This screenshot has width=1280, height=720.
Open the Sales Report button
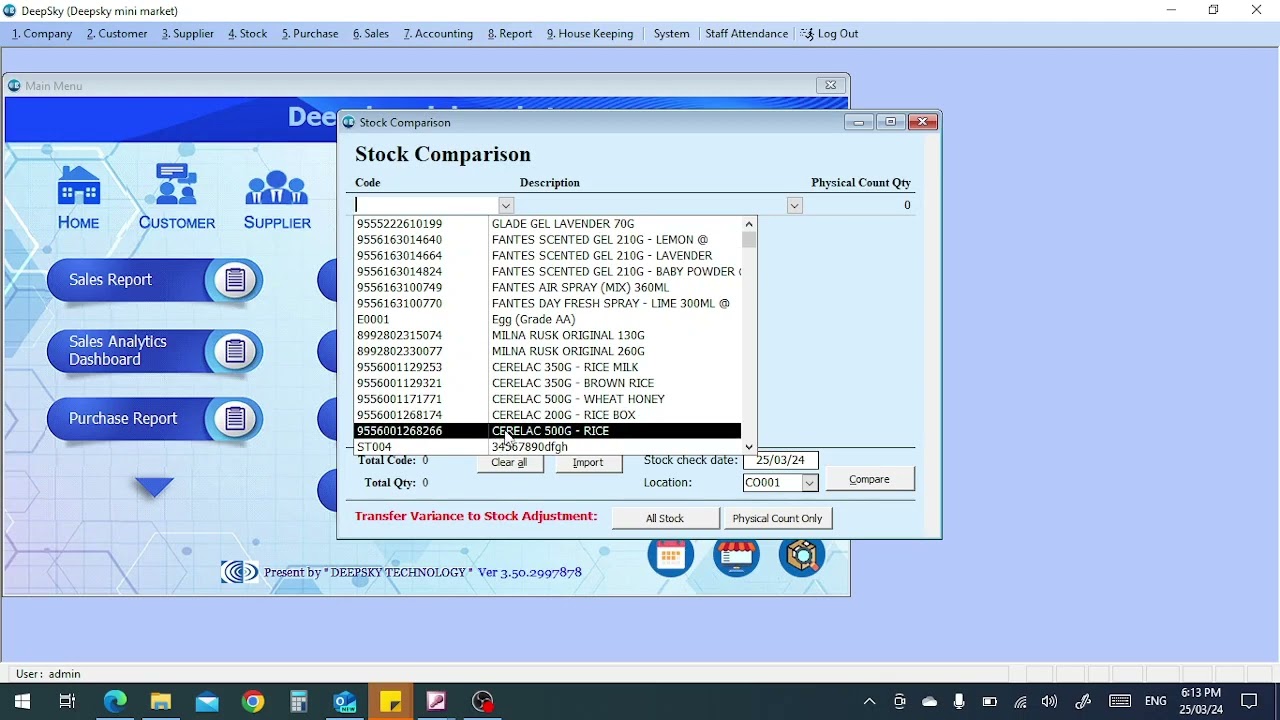click(x=154, y=280)
